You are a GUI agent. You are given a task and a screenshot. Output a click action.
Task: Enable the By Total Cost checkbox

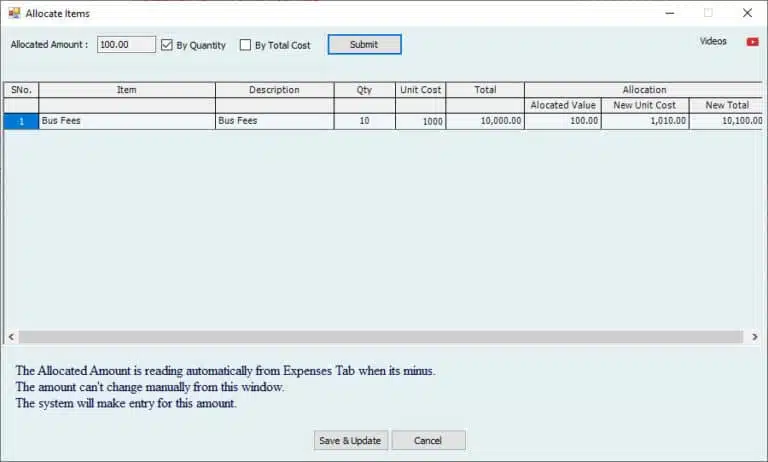pos(246,45)
